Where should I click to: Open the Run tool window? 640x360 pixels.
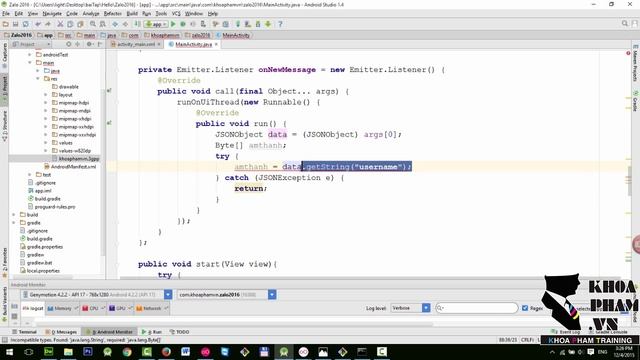click(152, 332)
